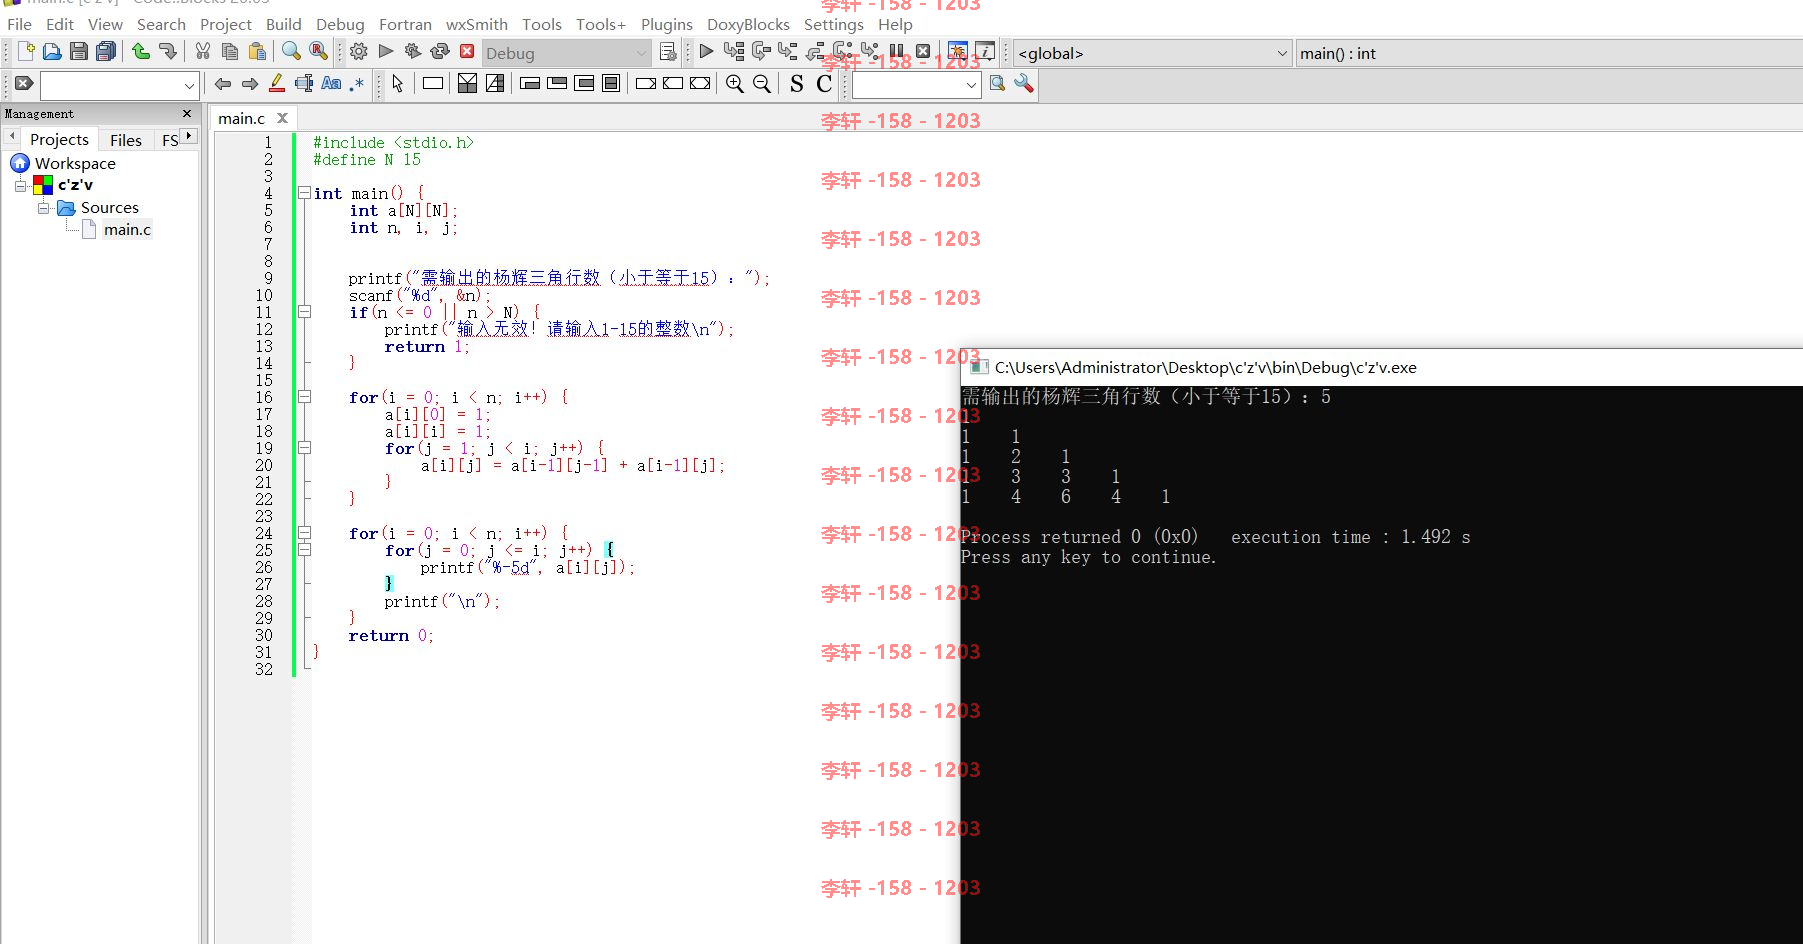Open the empty combo box beside the C icon

[916, 86]
